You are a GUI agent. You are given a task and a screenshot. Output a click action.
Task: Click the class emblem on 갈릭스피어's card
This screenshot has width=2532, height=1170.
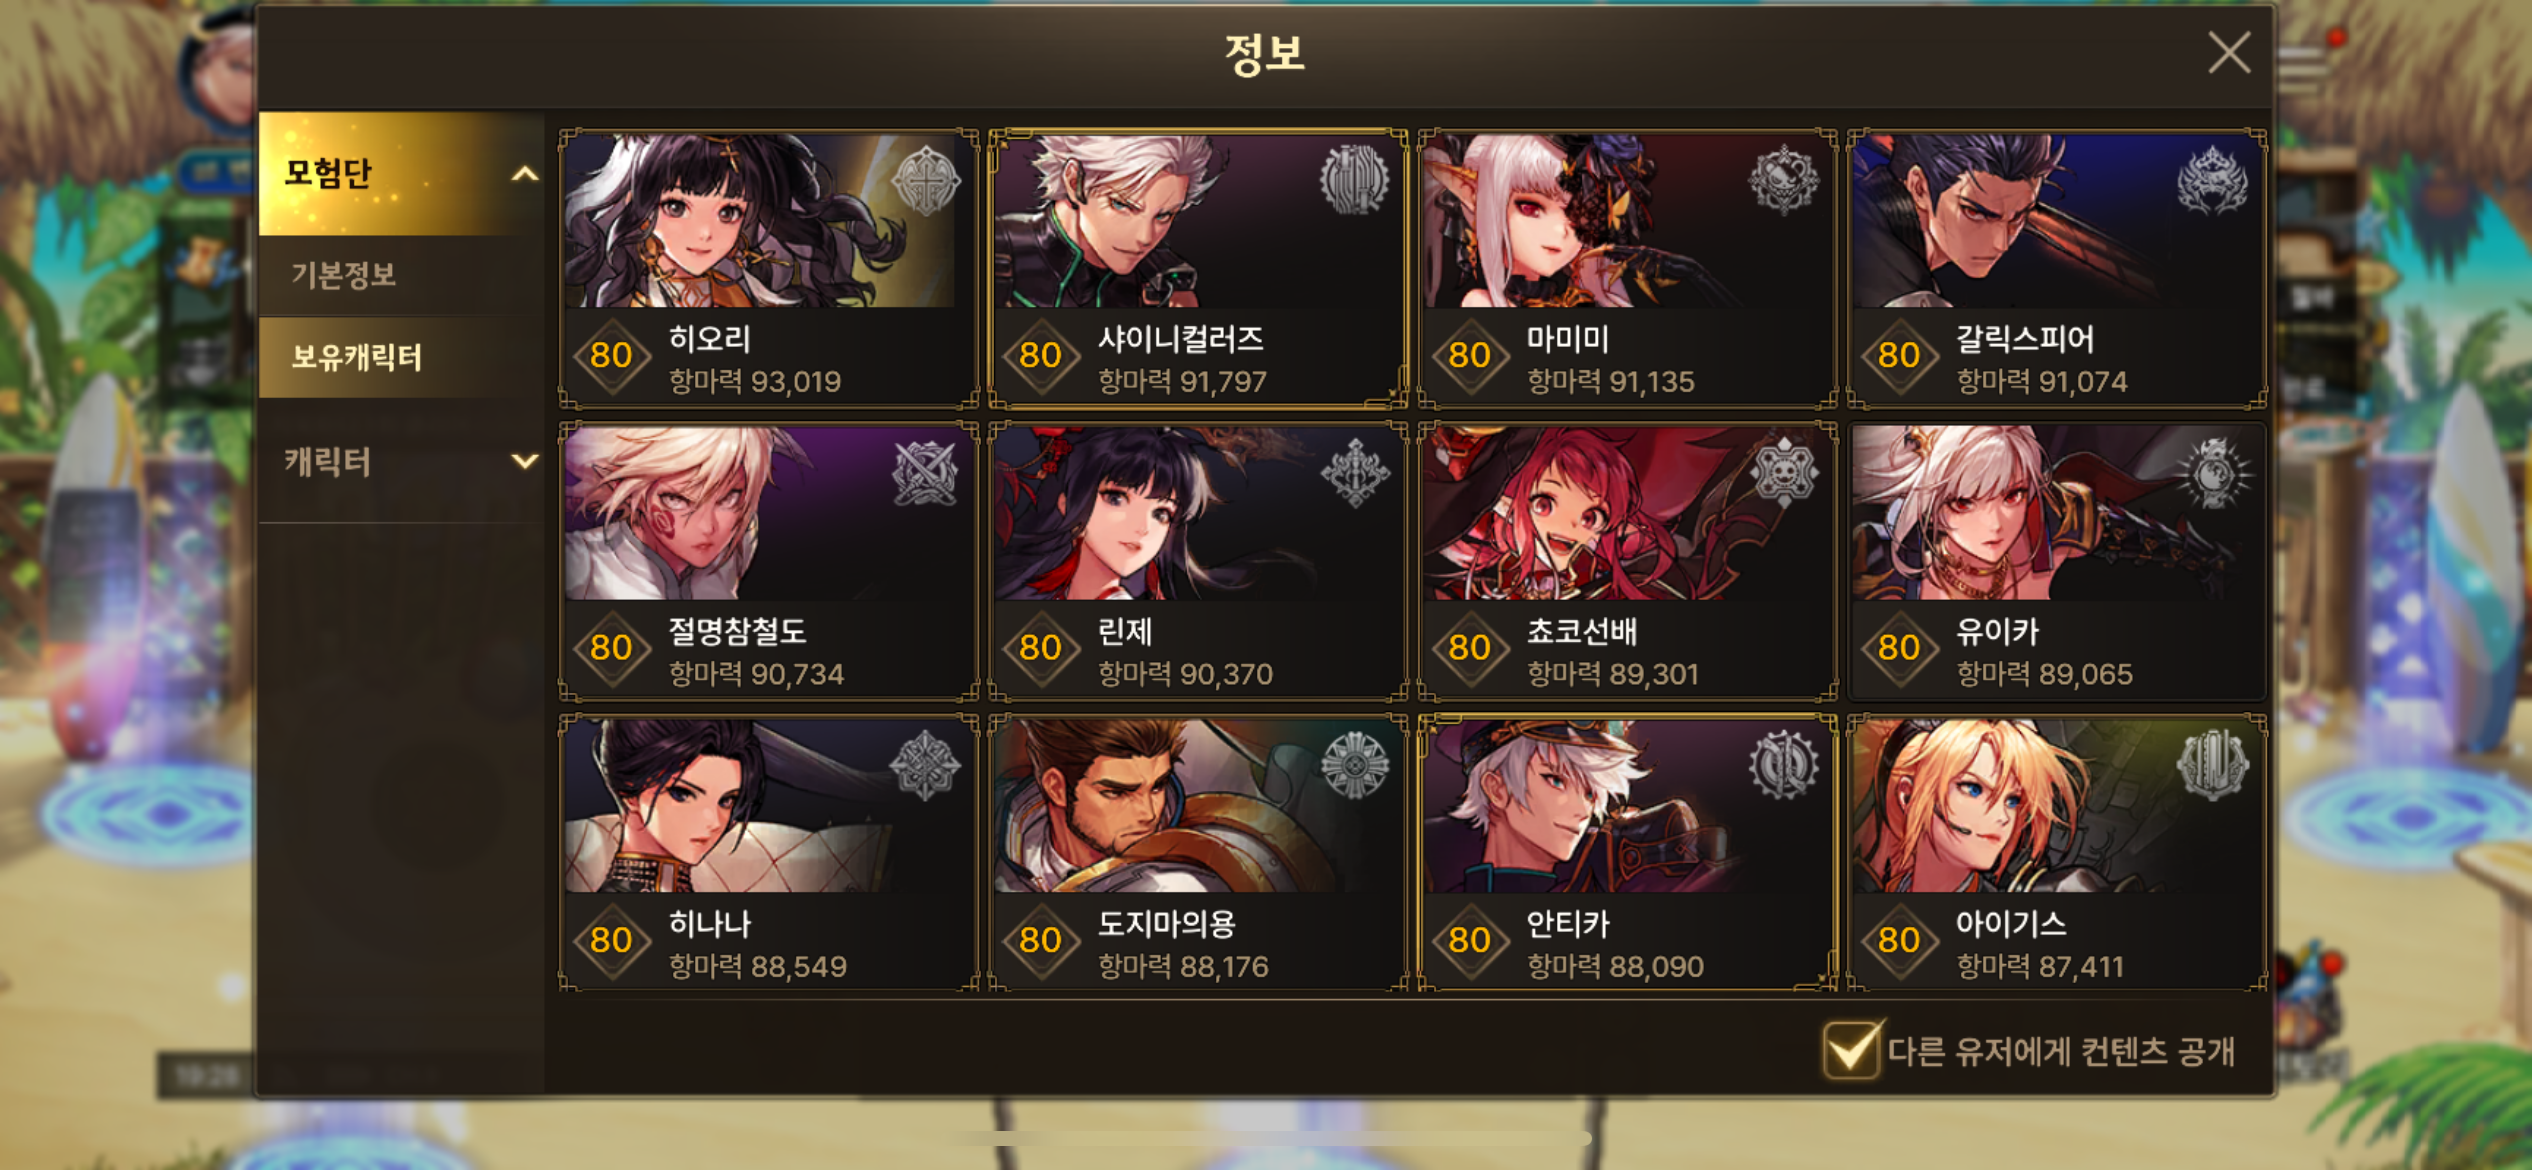coord(2212,180)
